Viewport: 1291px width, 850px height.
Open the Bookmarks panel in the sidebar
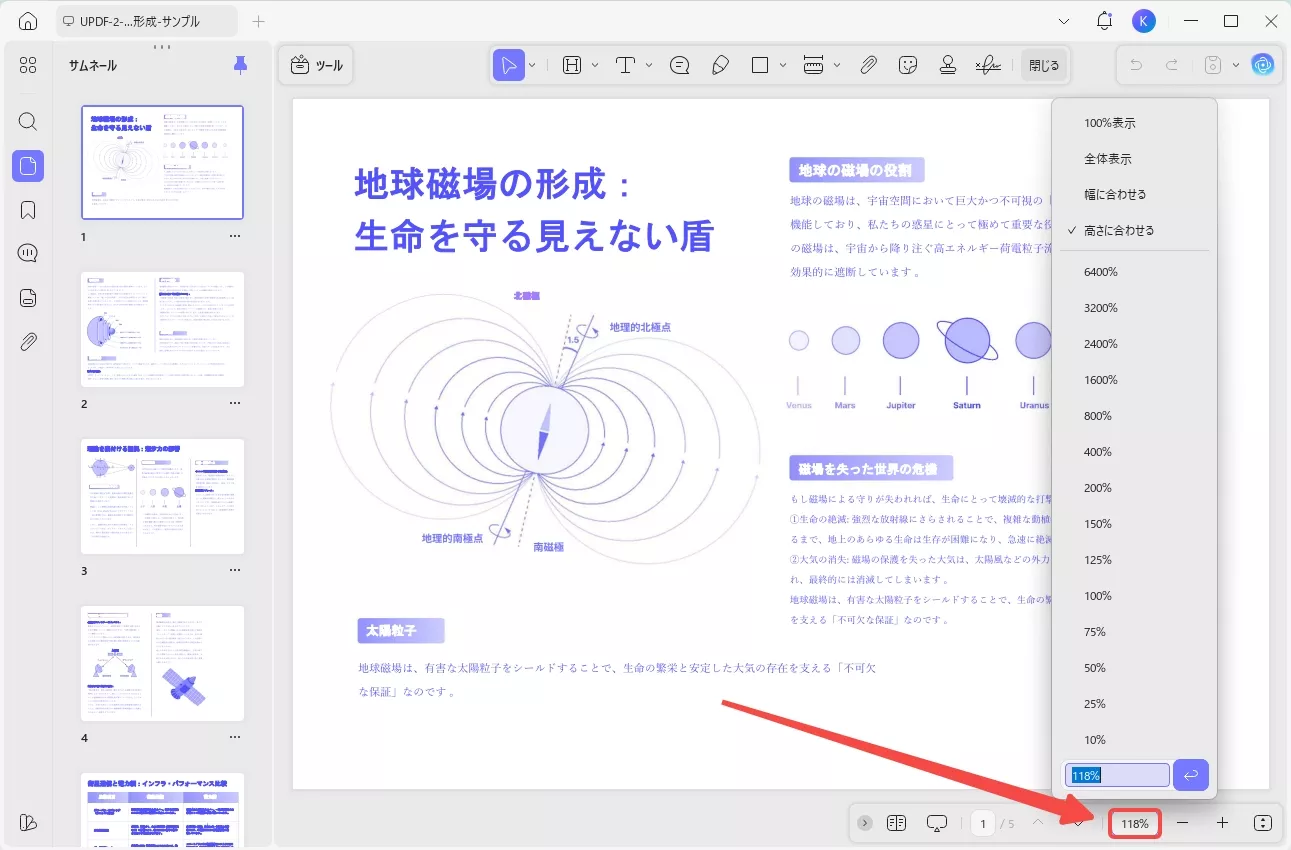pyautogui.click(x=27, y=209)
